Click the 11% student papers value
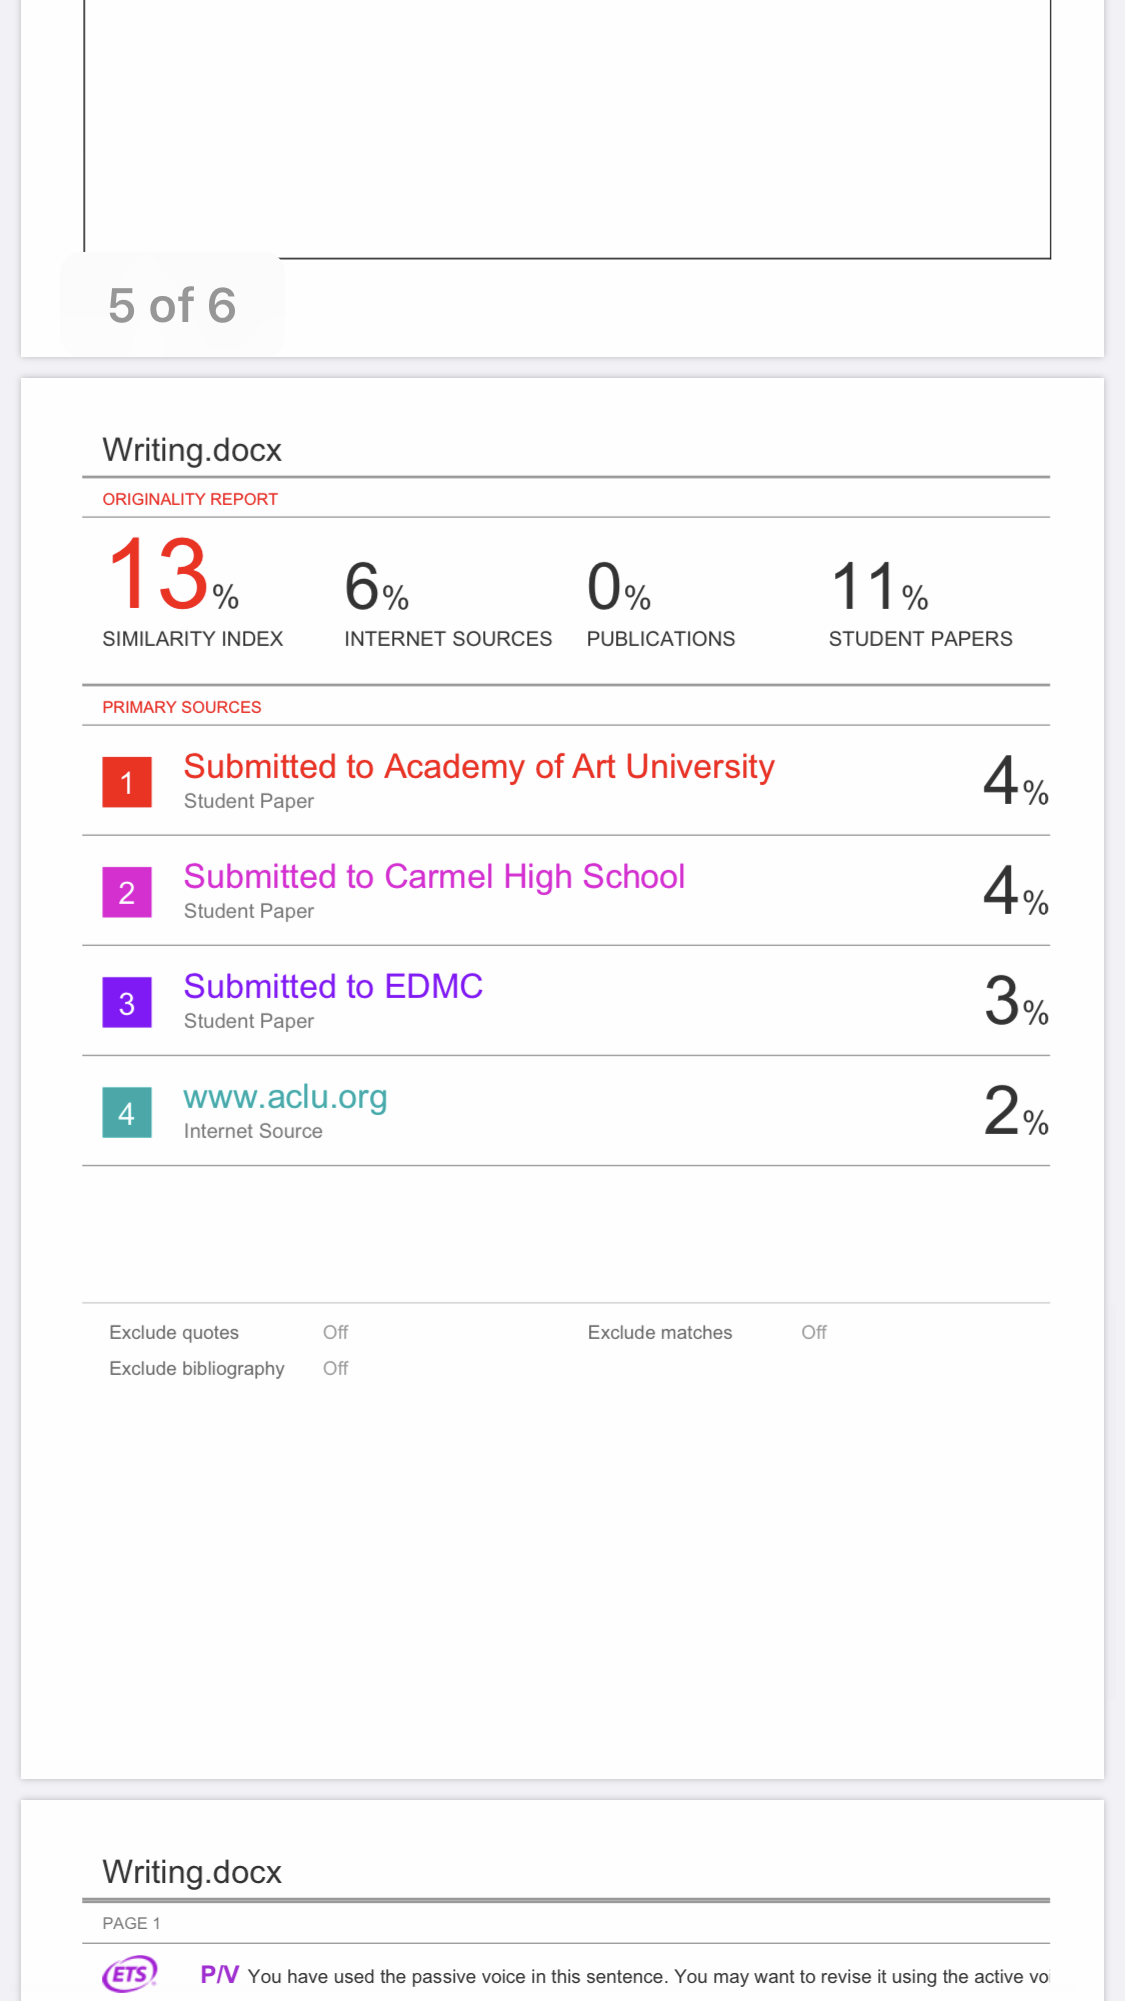 [880, 586]
